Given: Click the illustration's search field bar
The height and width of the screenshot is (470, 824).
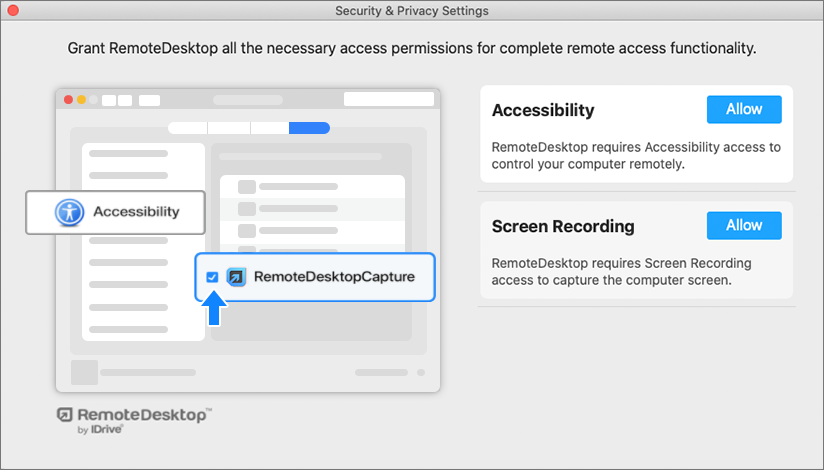Looking at the screenshot, I should click(389, 99).
